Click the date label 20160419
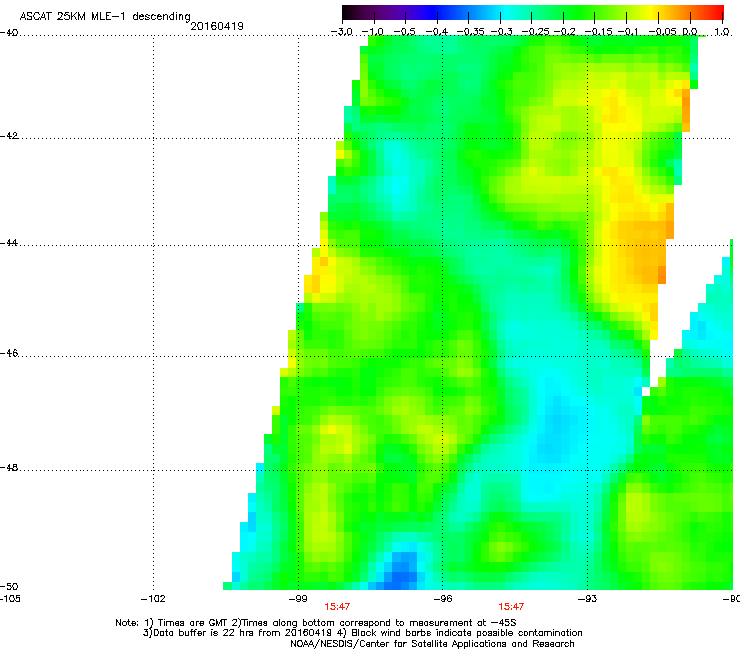 pyautogui.click(x=217, y=26)
